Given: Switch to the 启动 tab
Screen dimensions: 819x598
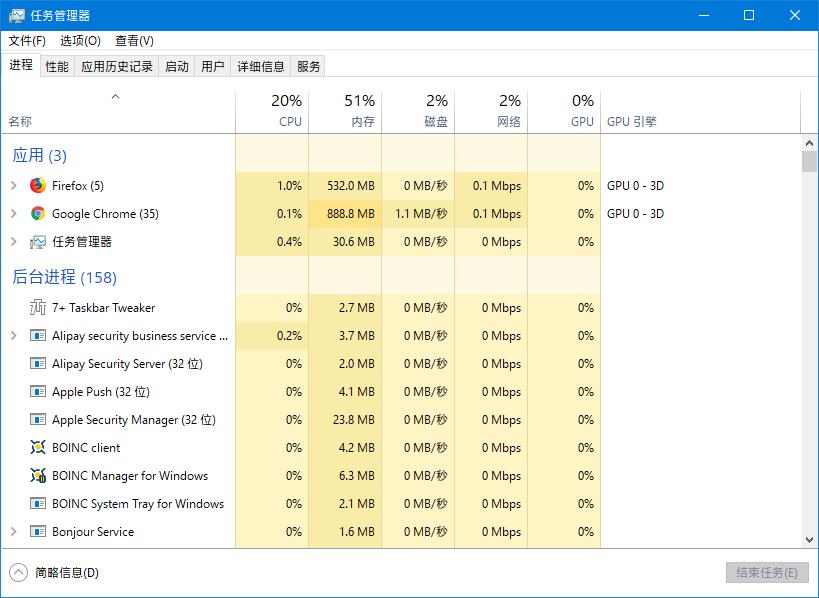Looking at the screenshot, I should (177, 66).
